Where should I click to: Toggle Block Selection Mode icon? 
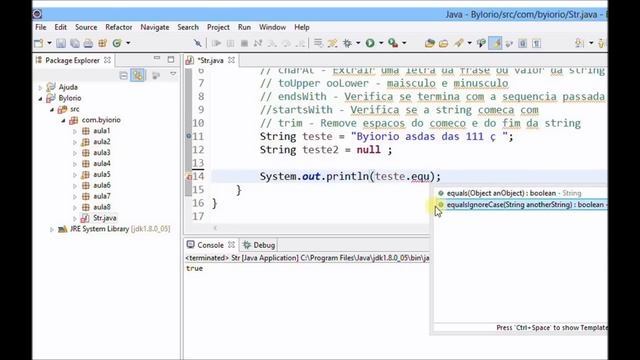tap(522, 43)
